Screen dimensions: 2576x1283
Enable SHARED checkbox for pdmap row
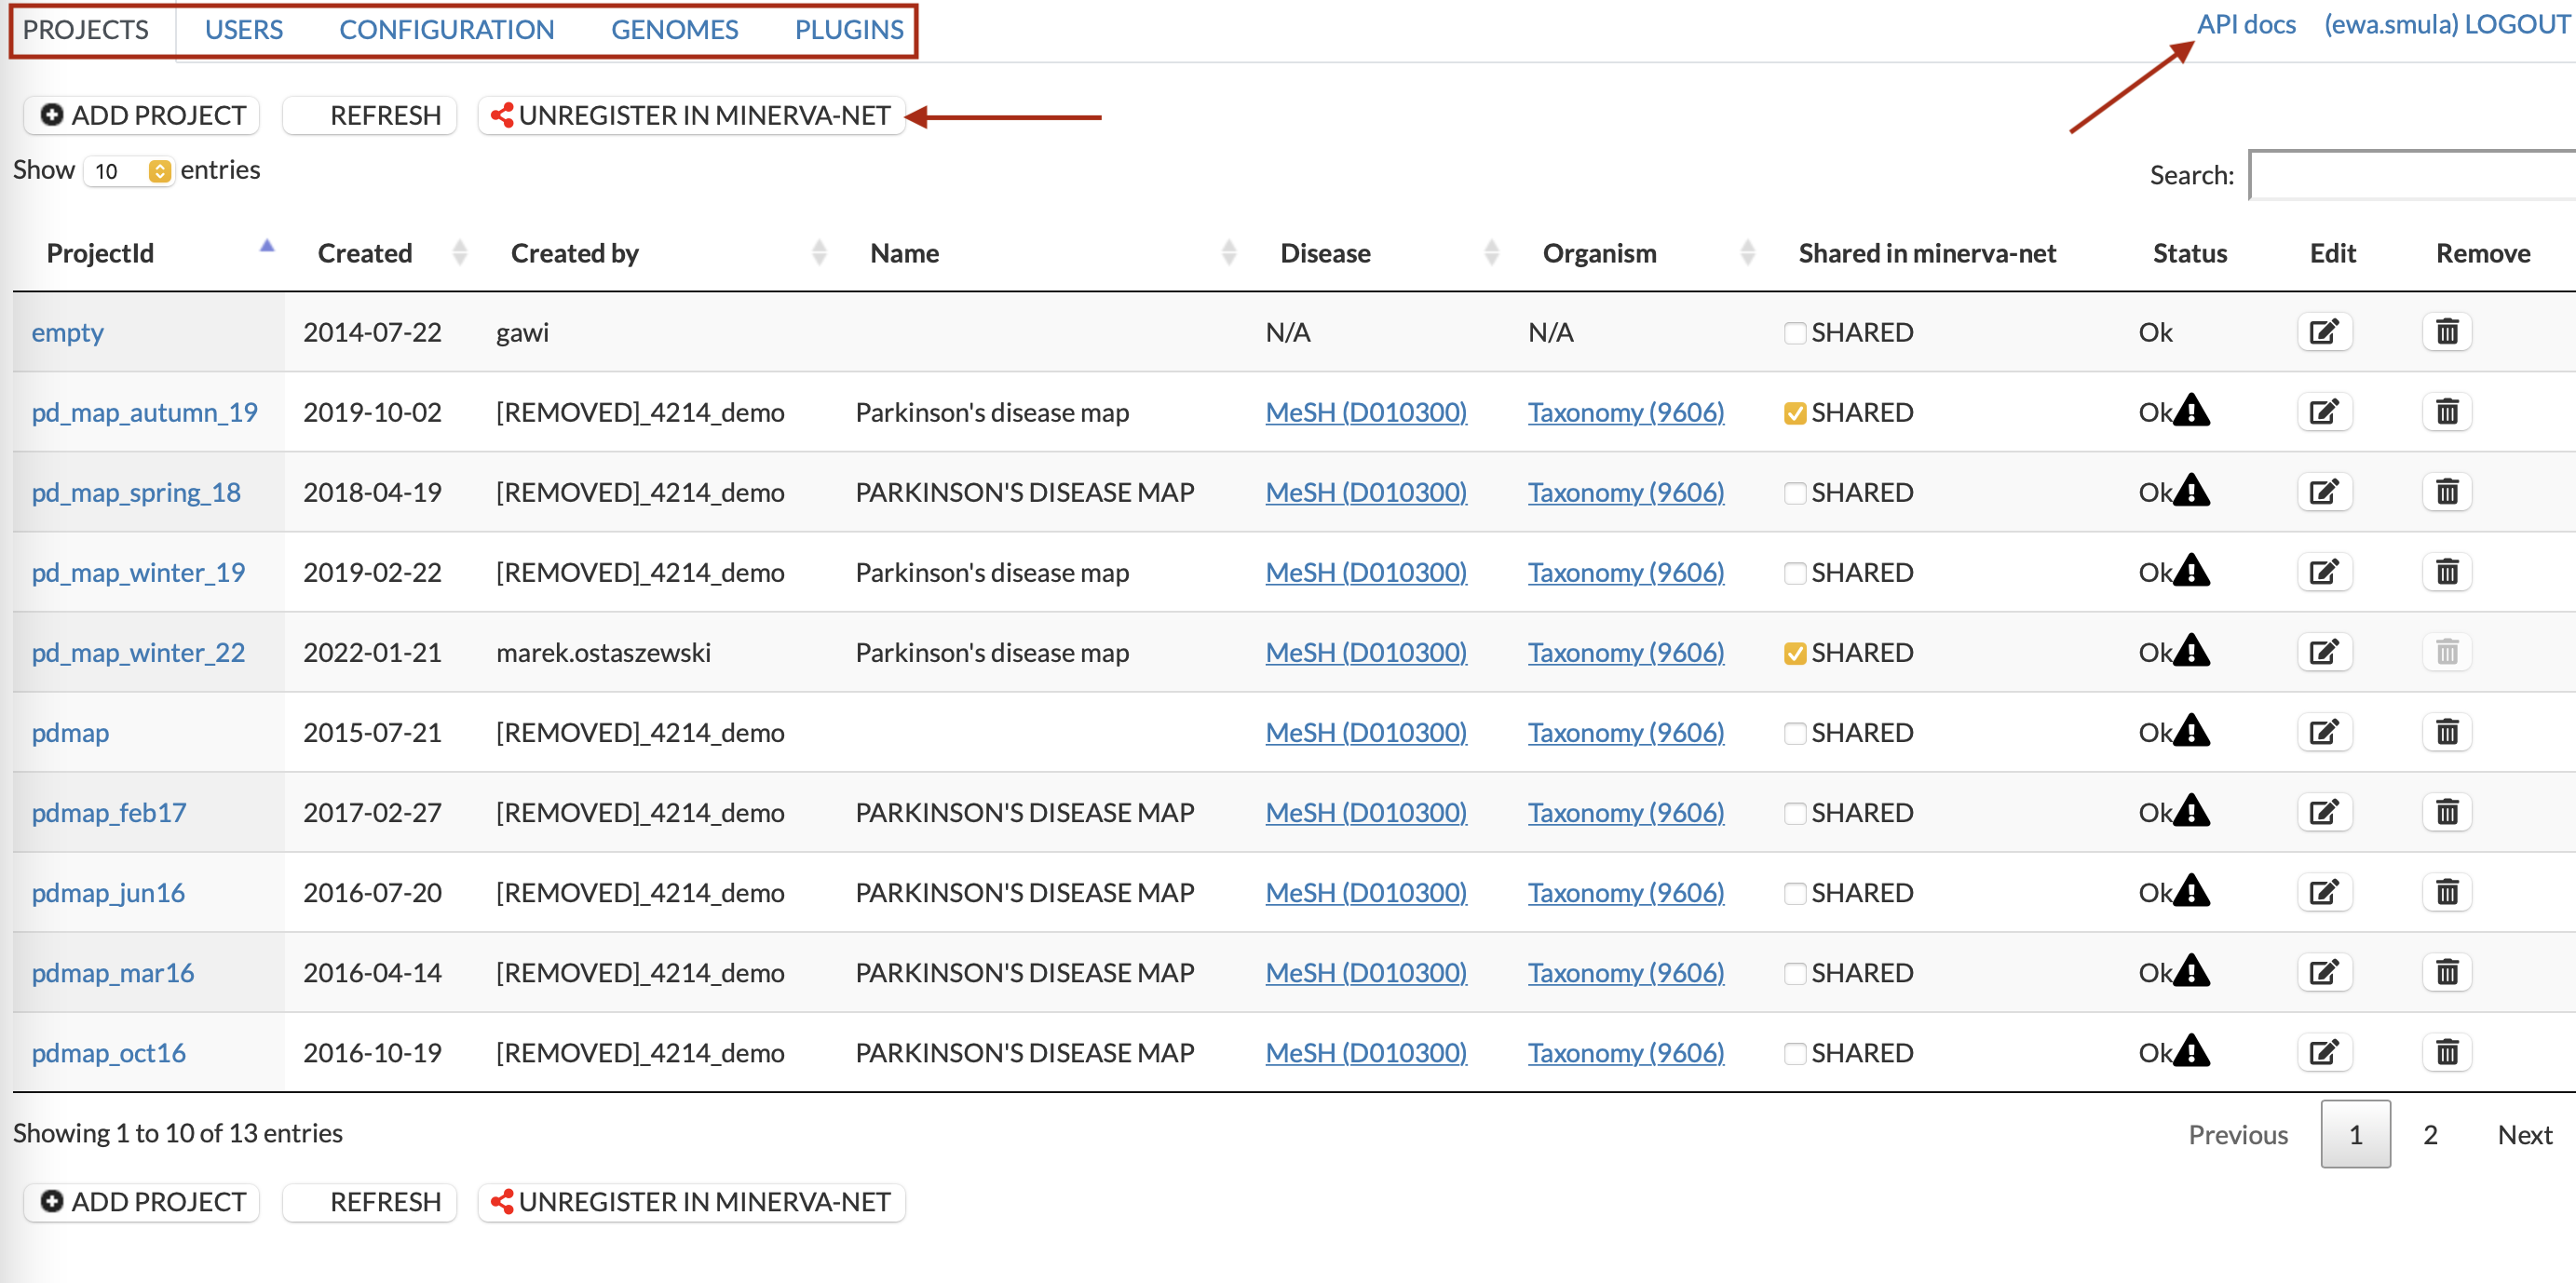1794,733
